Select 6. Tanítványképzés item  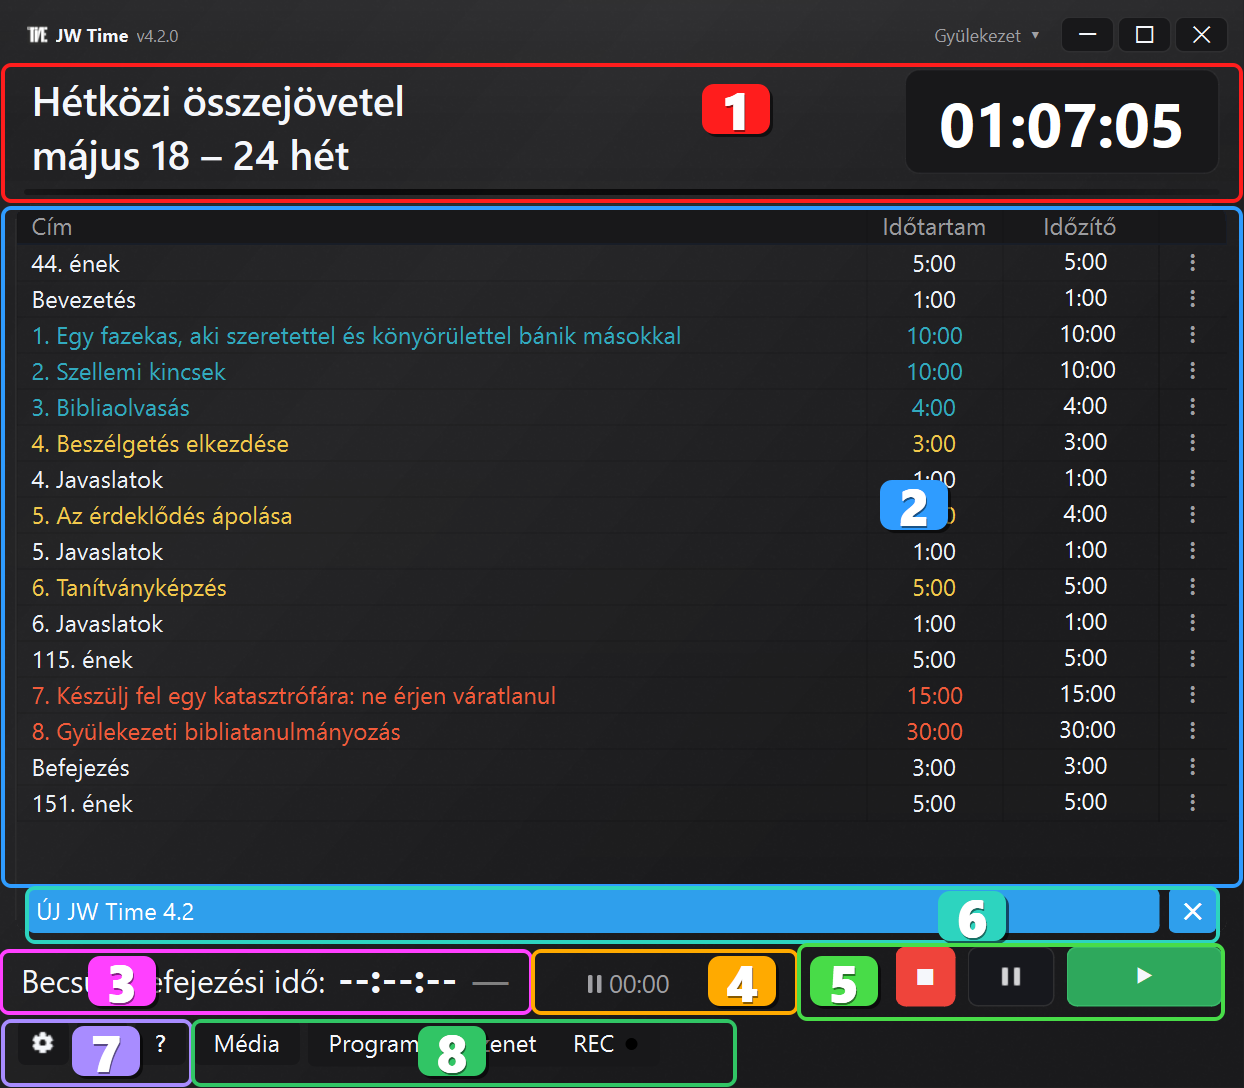(x=129, y=588)
